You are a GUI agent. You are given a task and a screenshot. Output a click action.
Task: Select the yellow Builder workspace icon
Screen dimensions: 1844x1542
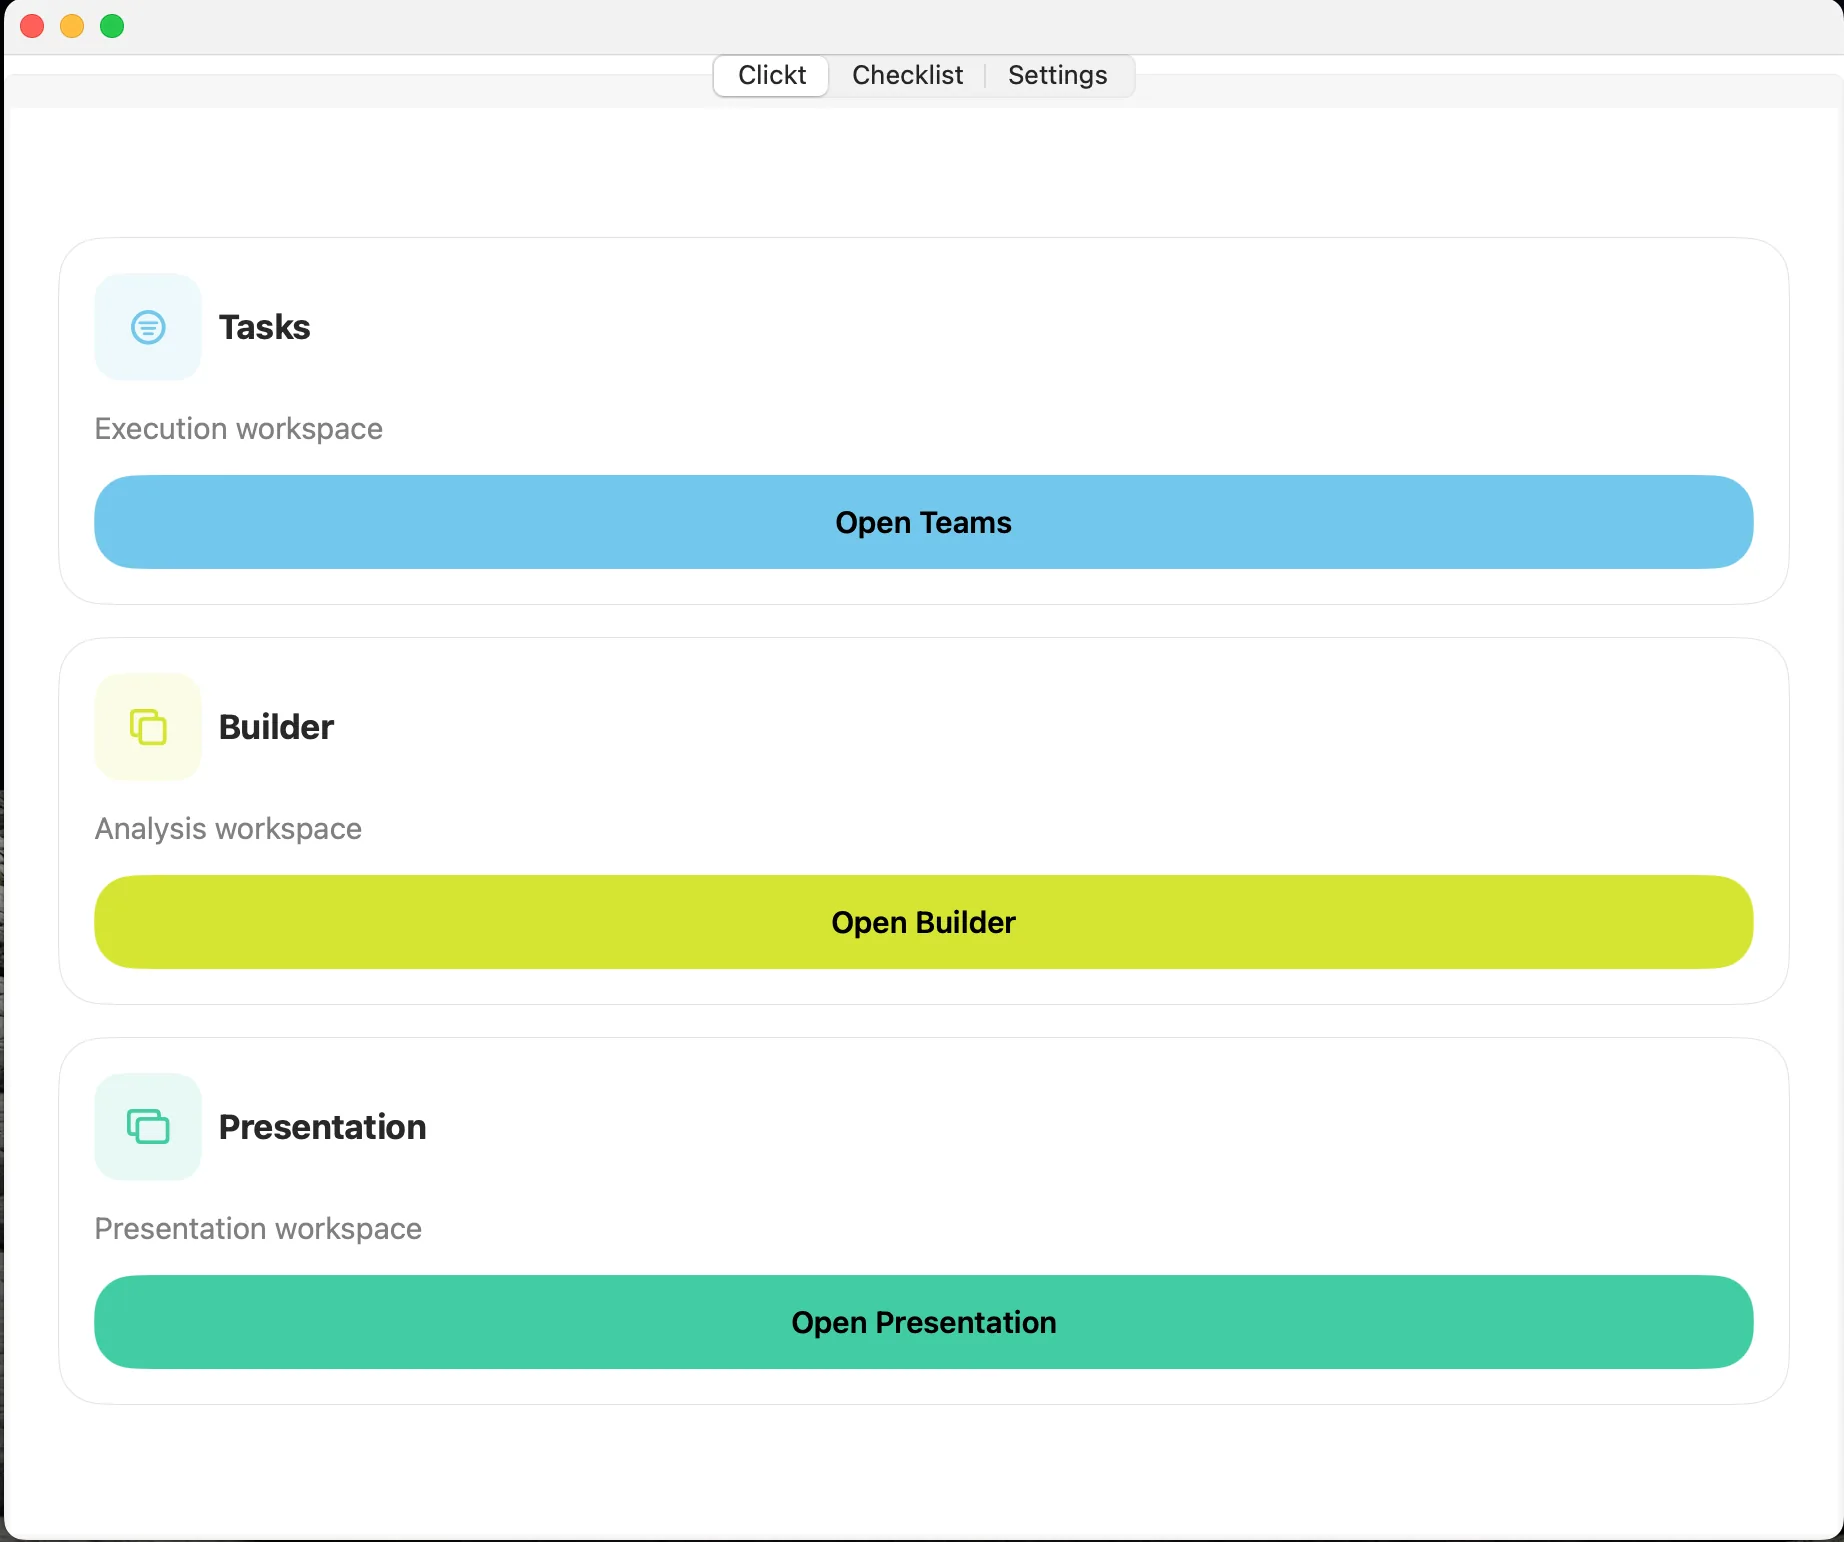147,727
